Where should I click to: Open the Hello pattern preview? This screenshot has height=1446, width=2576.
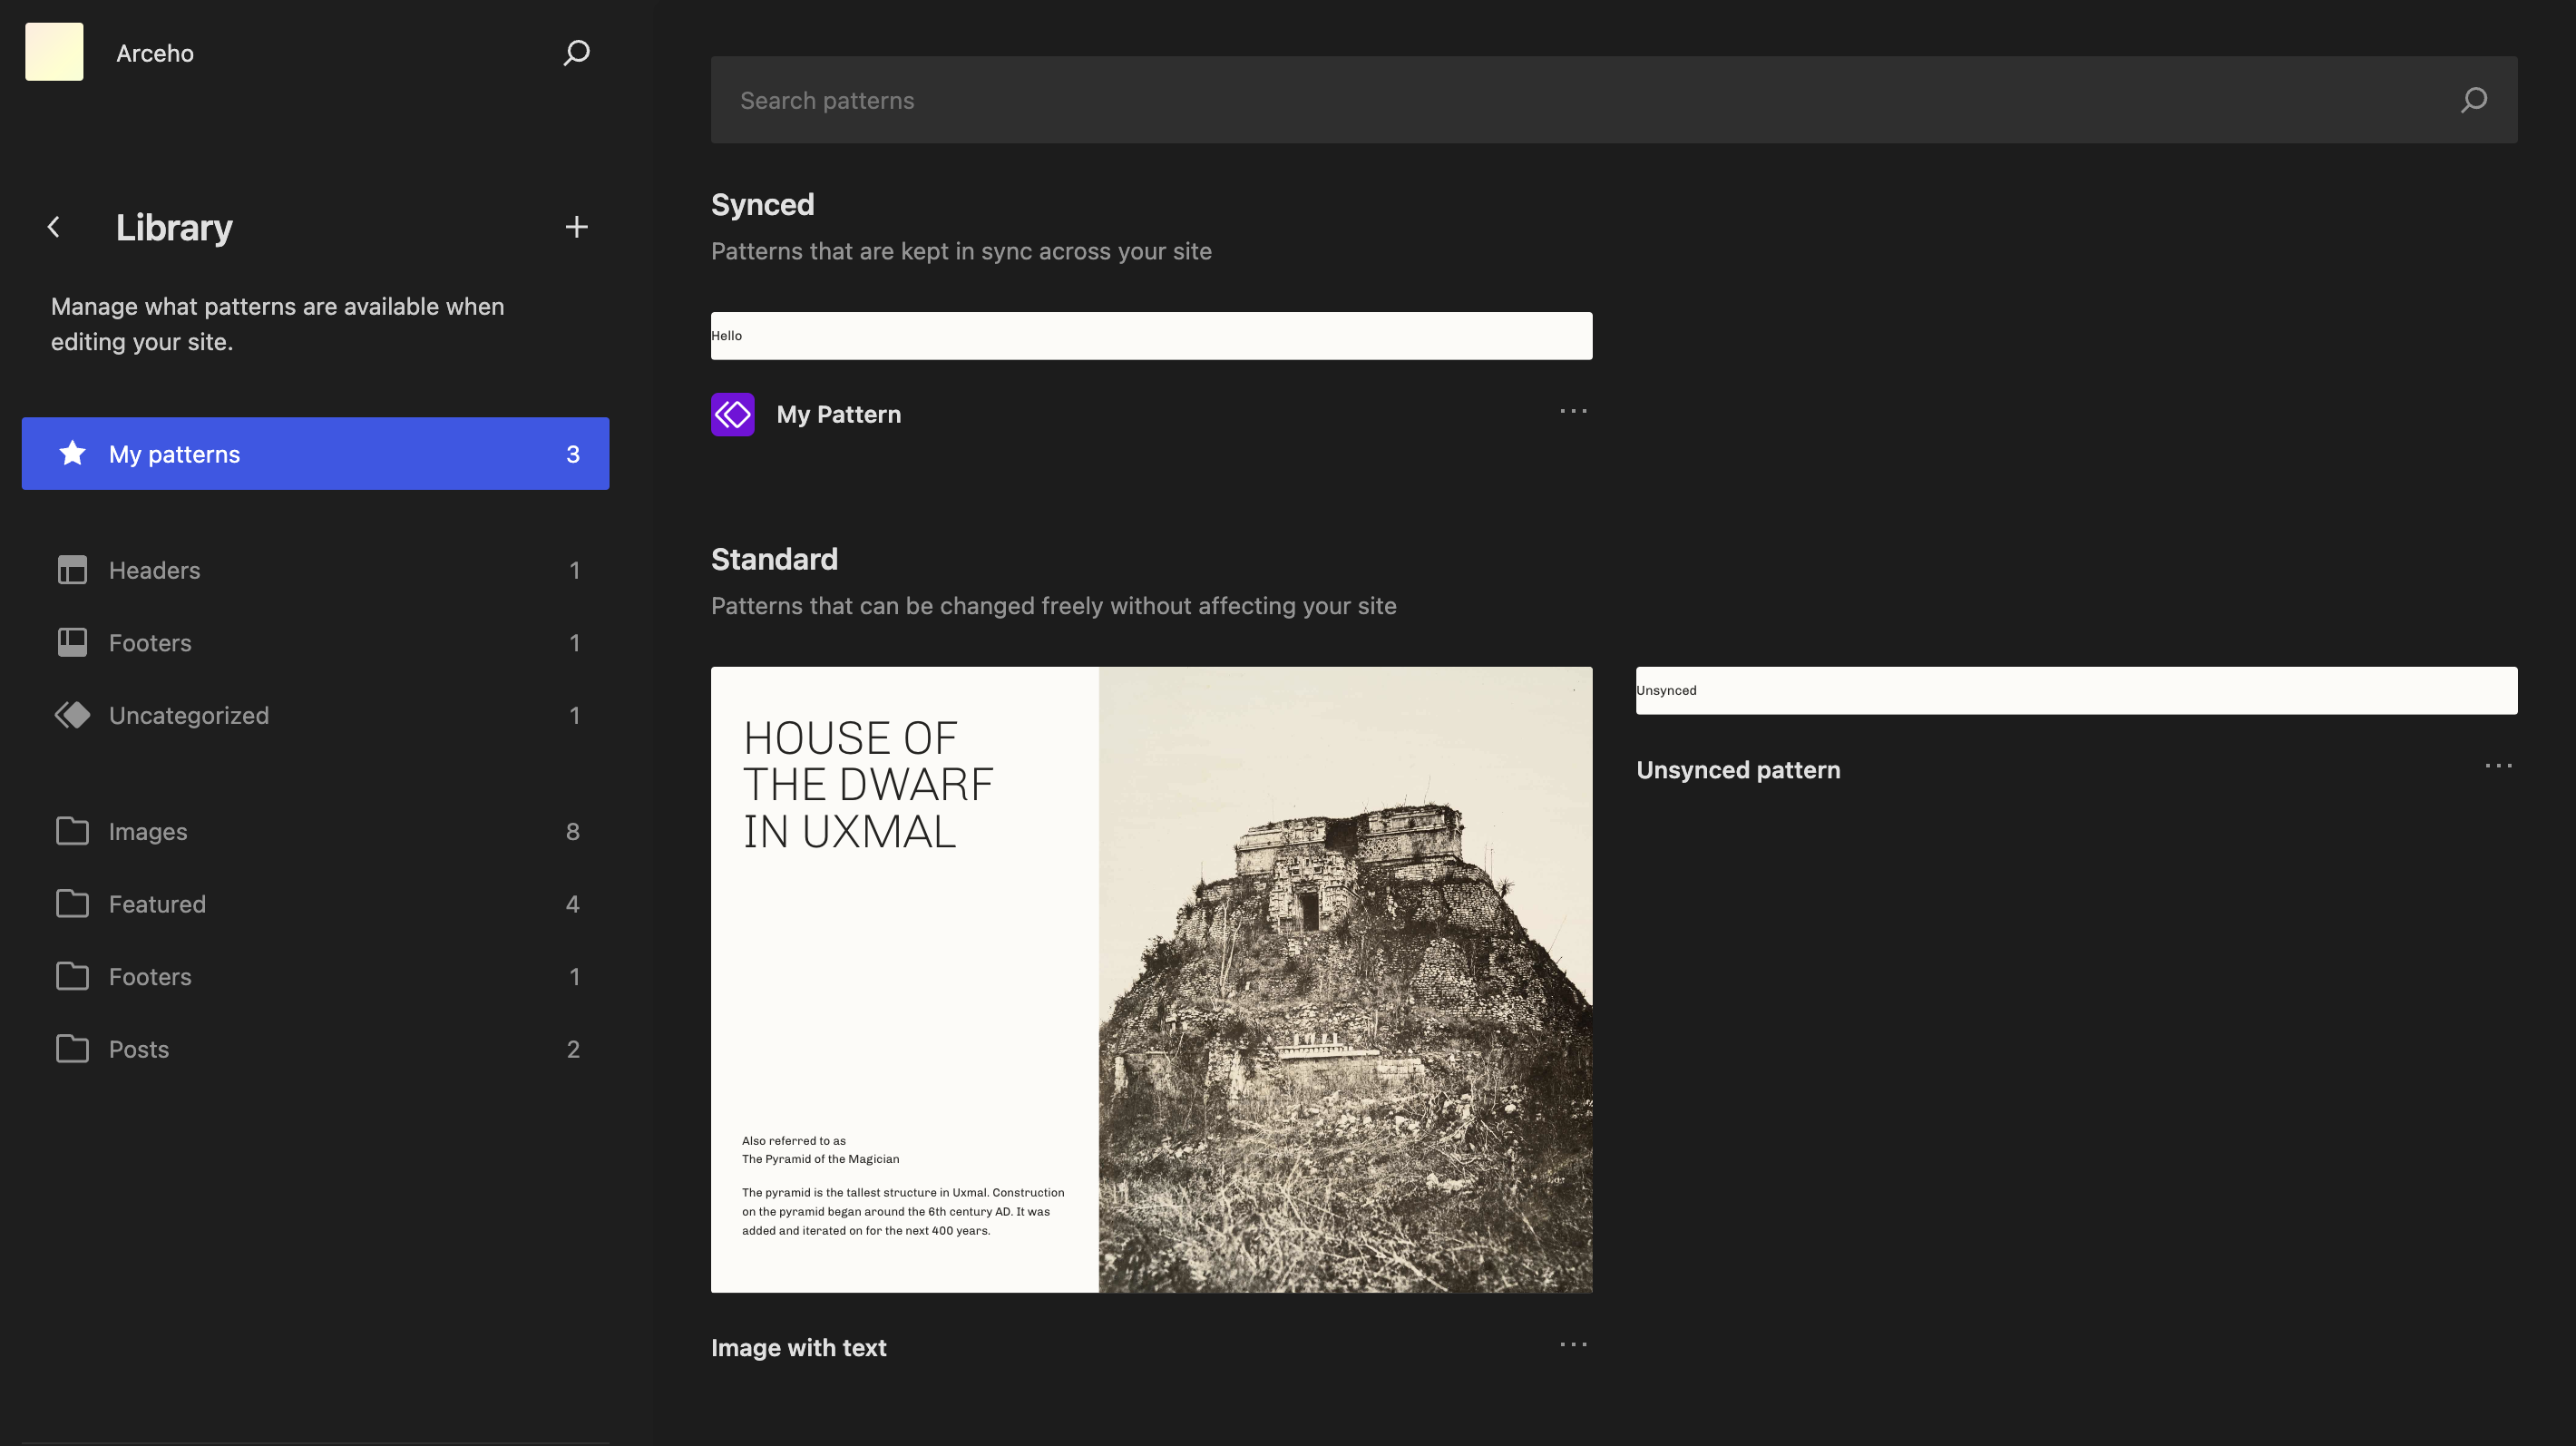click(1151, 336)
